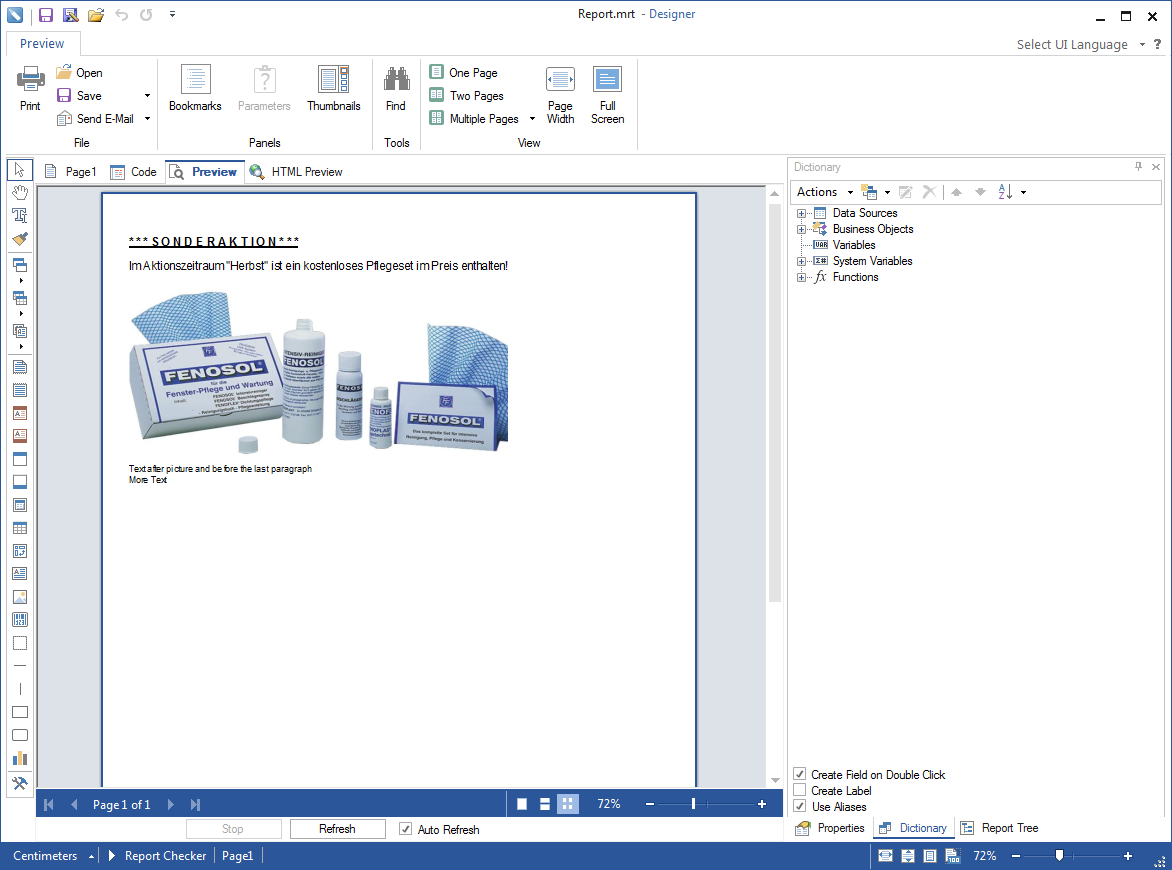Switch to the HTML Preview tab
This screenshot has height=870, width=1172.
(296, 172)
